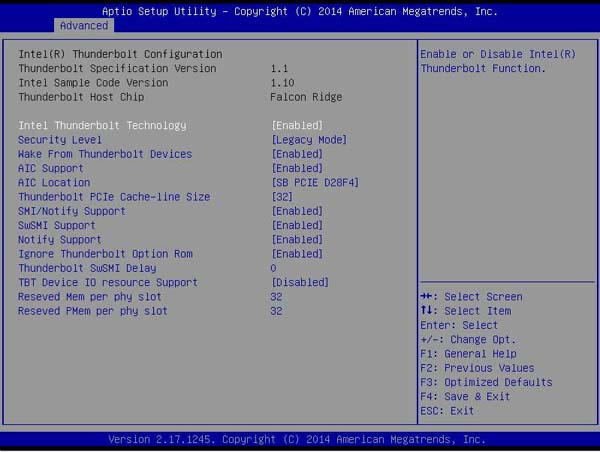Select Wake From Thunderbolt Devices option
The width and height of the screenshot is (600, 452).
click(x=105, y=154)
